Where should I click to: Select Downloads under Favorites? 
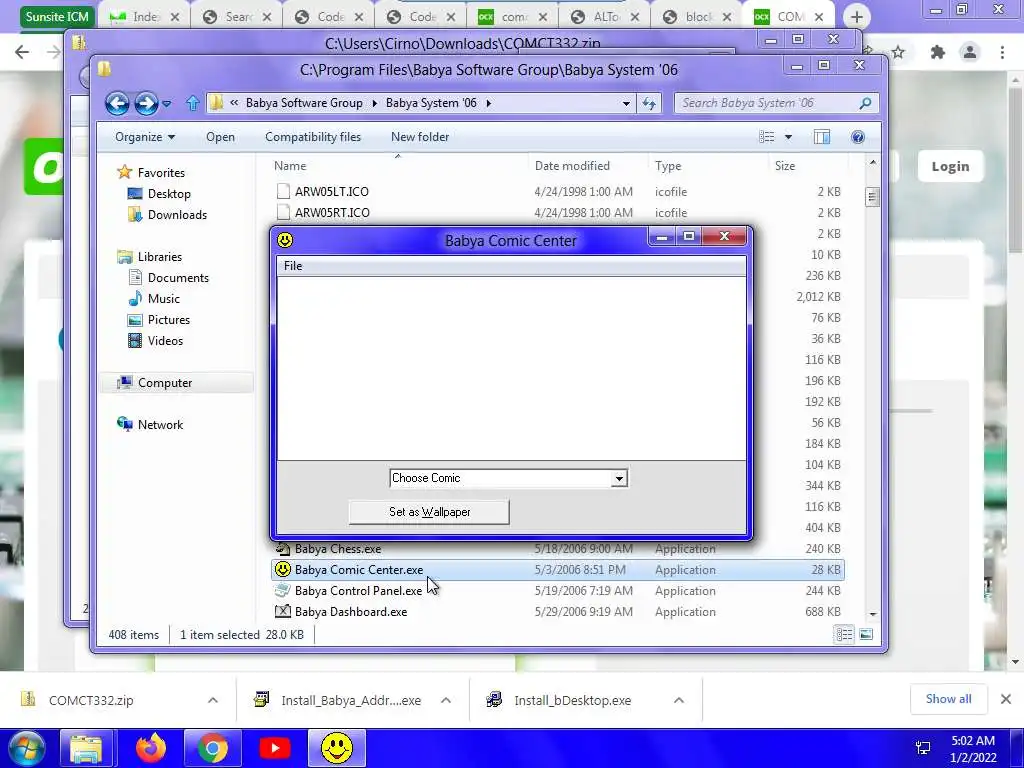[x=177, y=215]
